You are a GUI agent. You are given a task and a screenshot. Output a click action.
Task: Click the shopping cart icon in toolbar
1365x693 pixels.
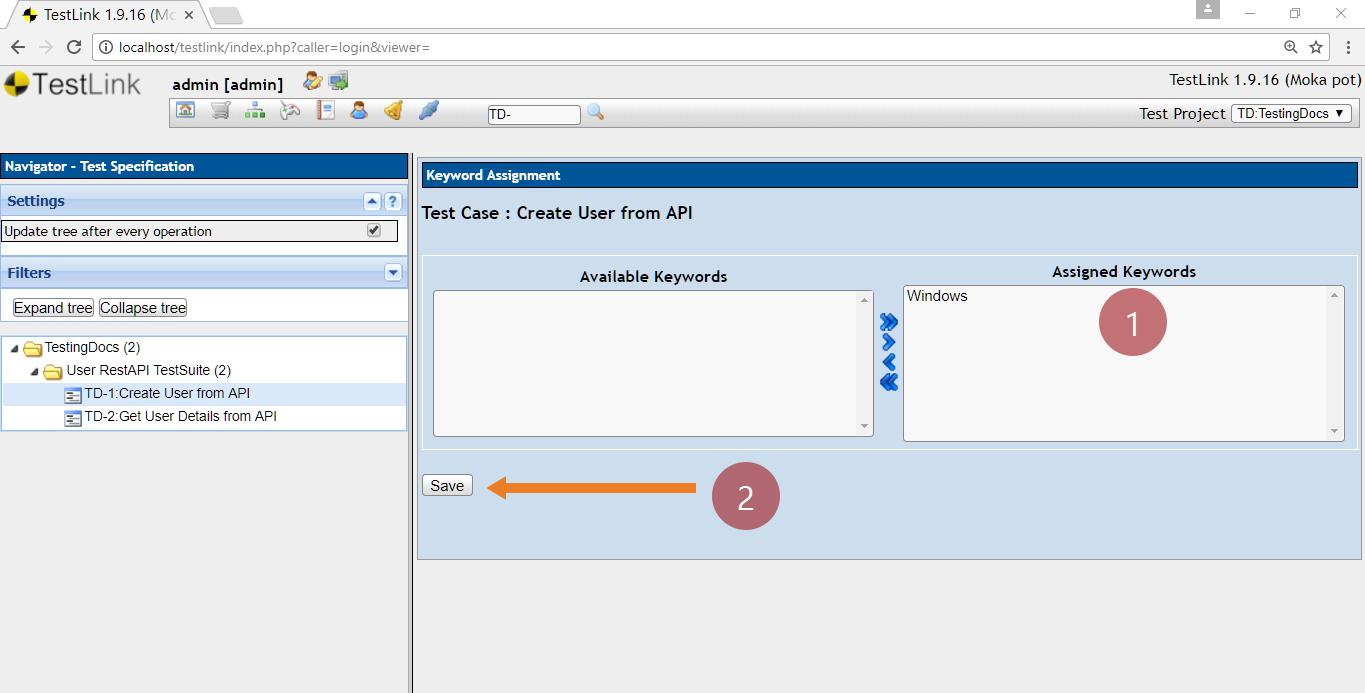pos(221,111)
